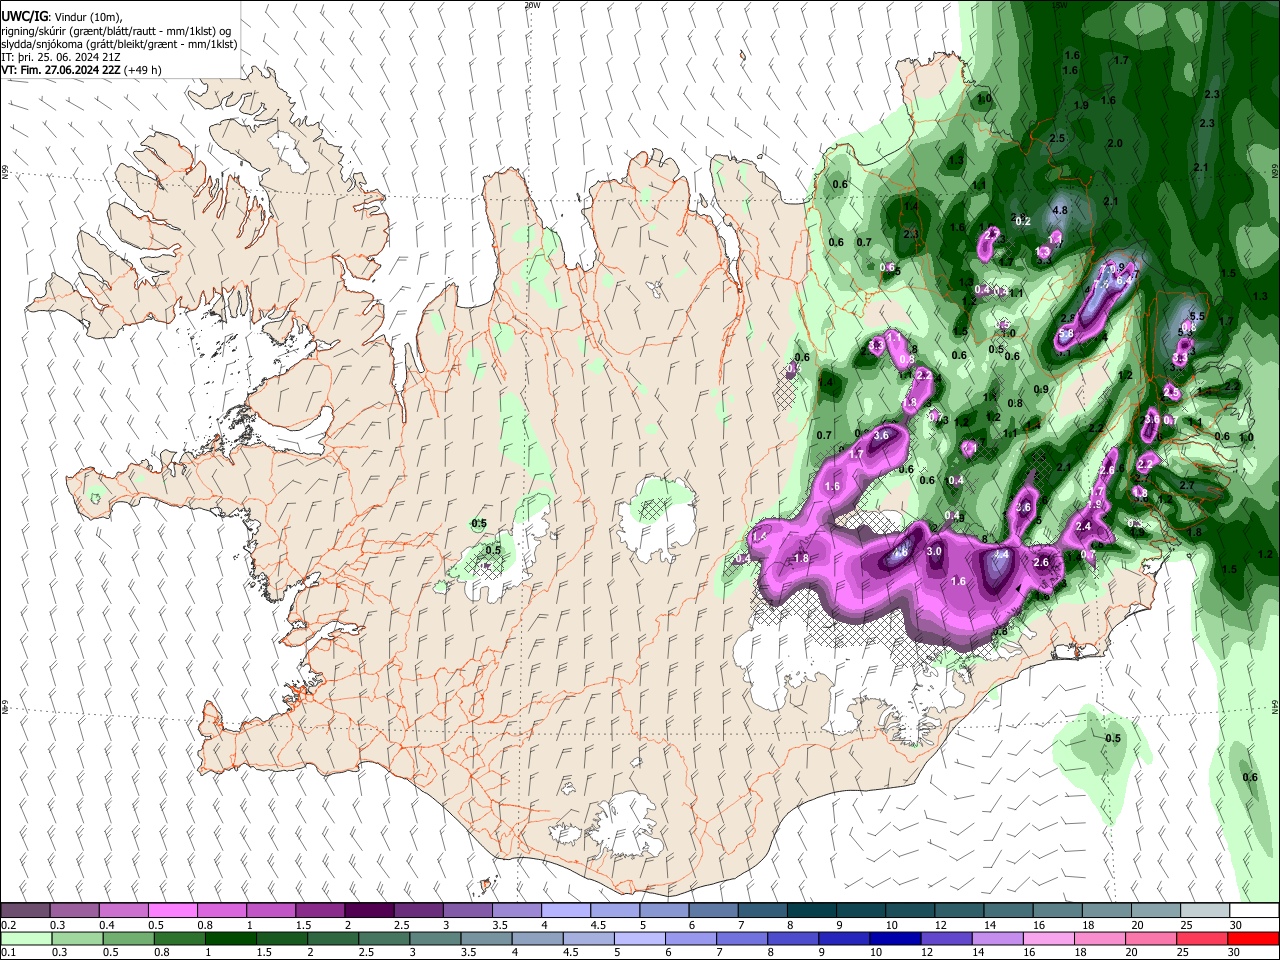This screenshot has height=960, width=1280.
Task: Click the map precipitation value 5.5
Action: tap(1198, 316)
